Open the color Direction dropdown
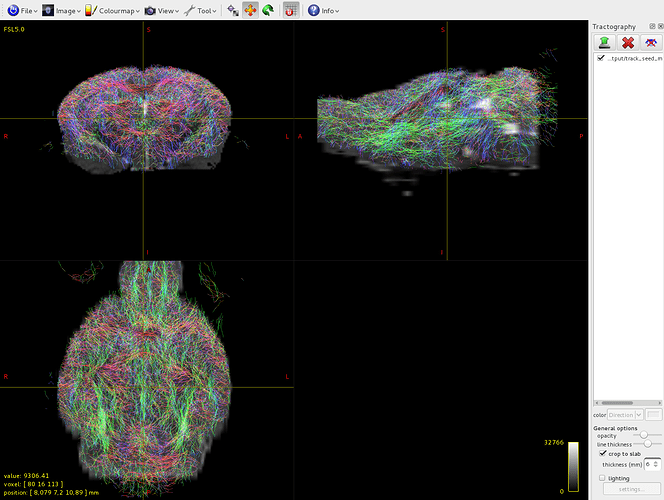Screen dimensions: 664x500 point(625,415)
